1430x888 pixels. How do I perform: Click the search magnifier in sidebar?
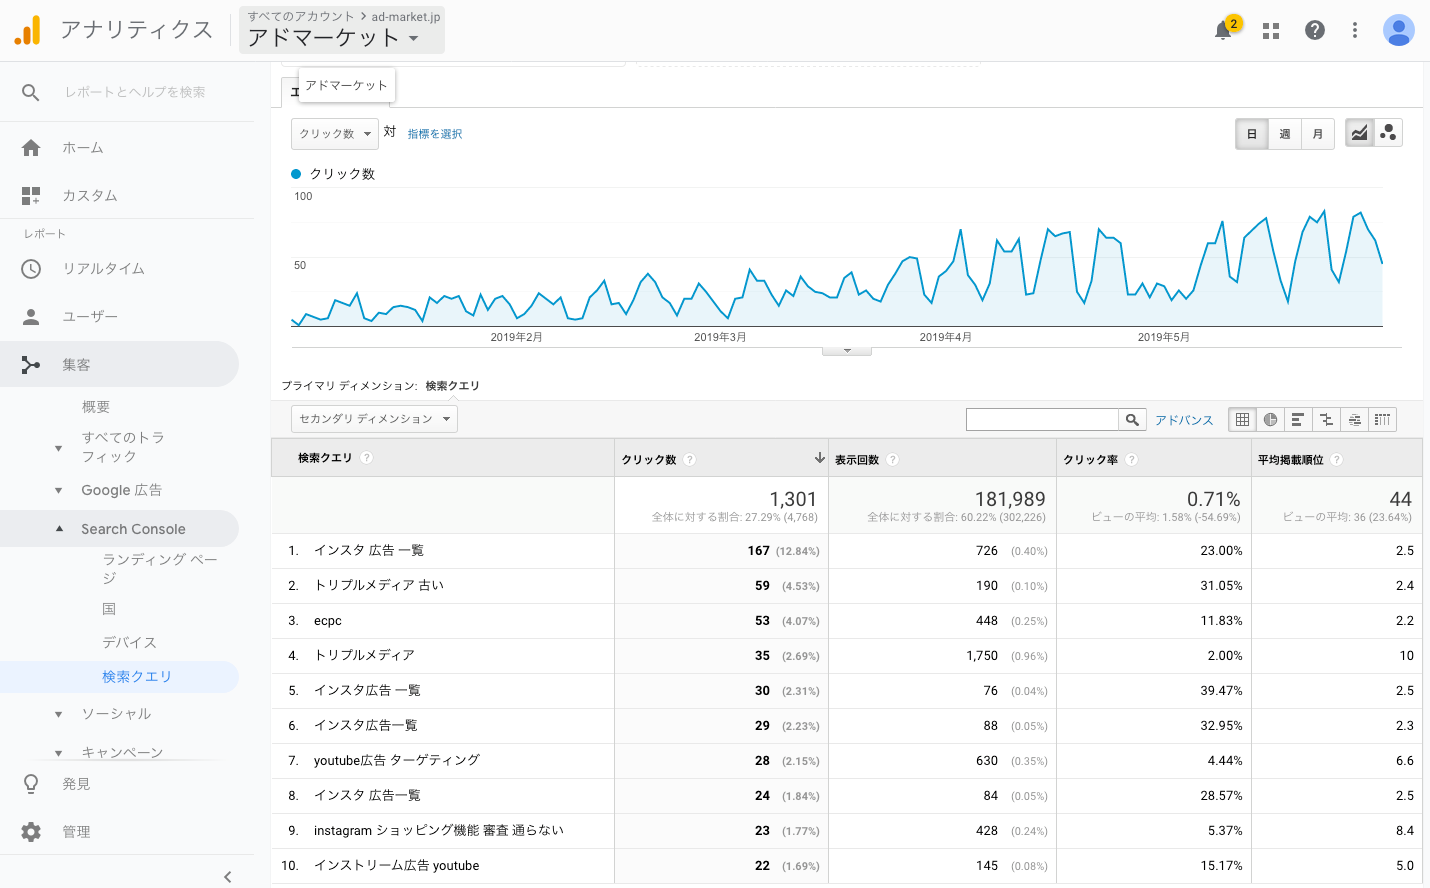click(x=31, y=92)
